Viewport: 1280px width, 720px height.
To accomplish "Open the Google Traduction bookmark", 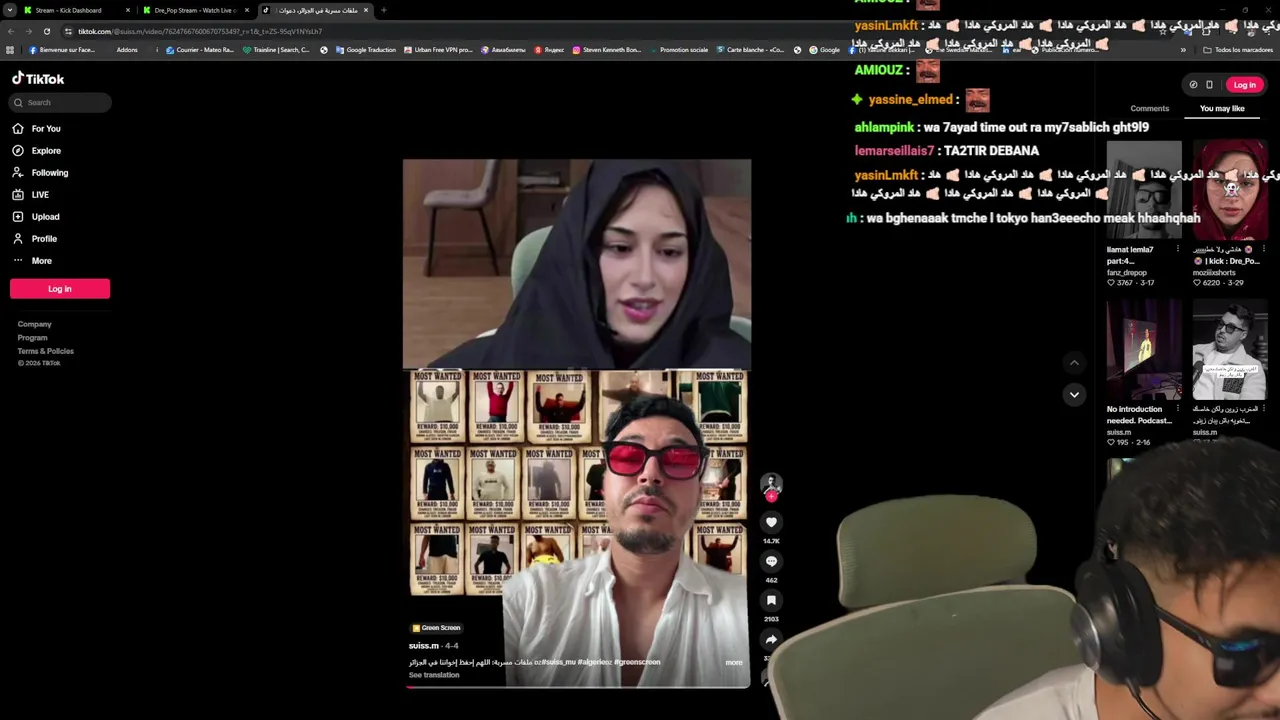I will pos(366,50).
